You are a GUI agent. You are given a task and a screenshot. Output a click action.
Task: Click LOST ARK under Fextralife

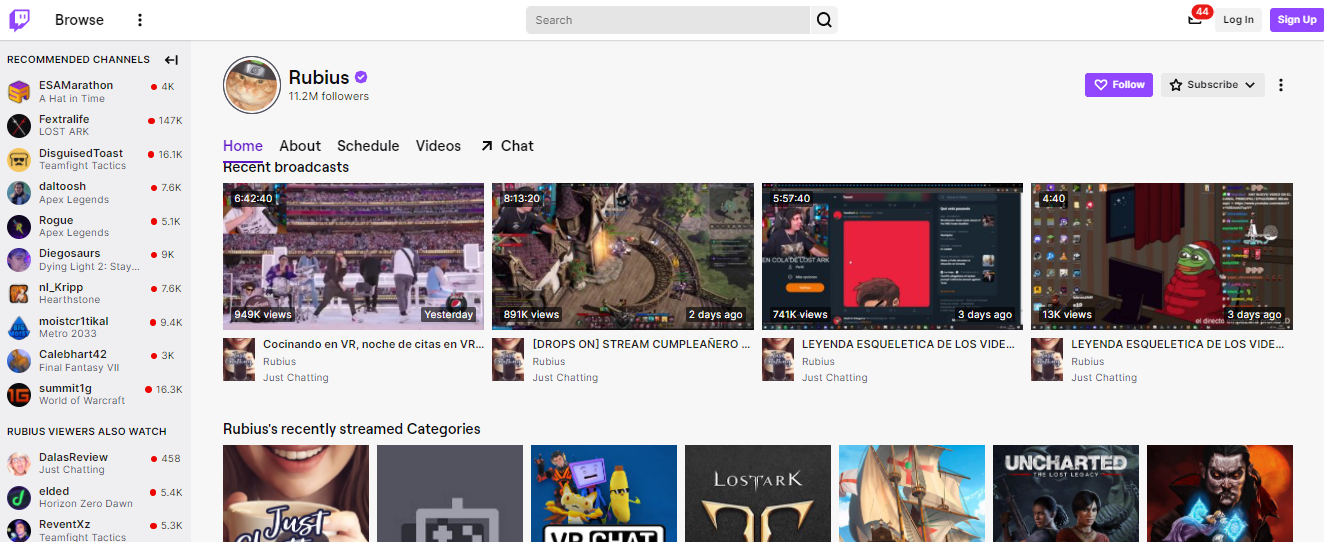(65, 132)
